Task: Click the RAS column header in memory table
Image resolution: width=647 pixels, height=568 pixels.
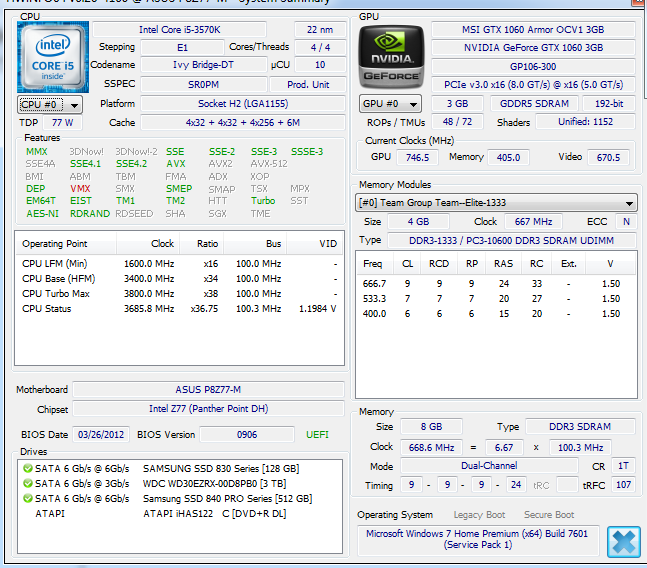Action: [x=503, y=264]
